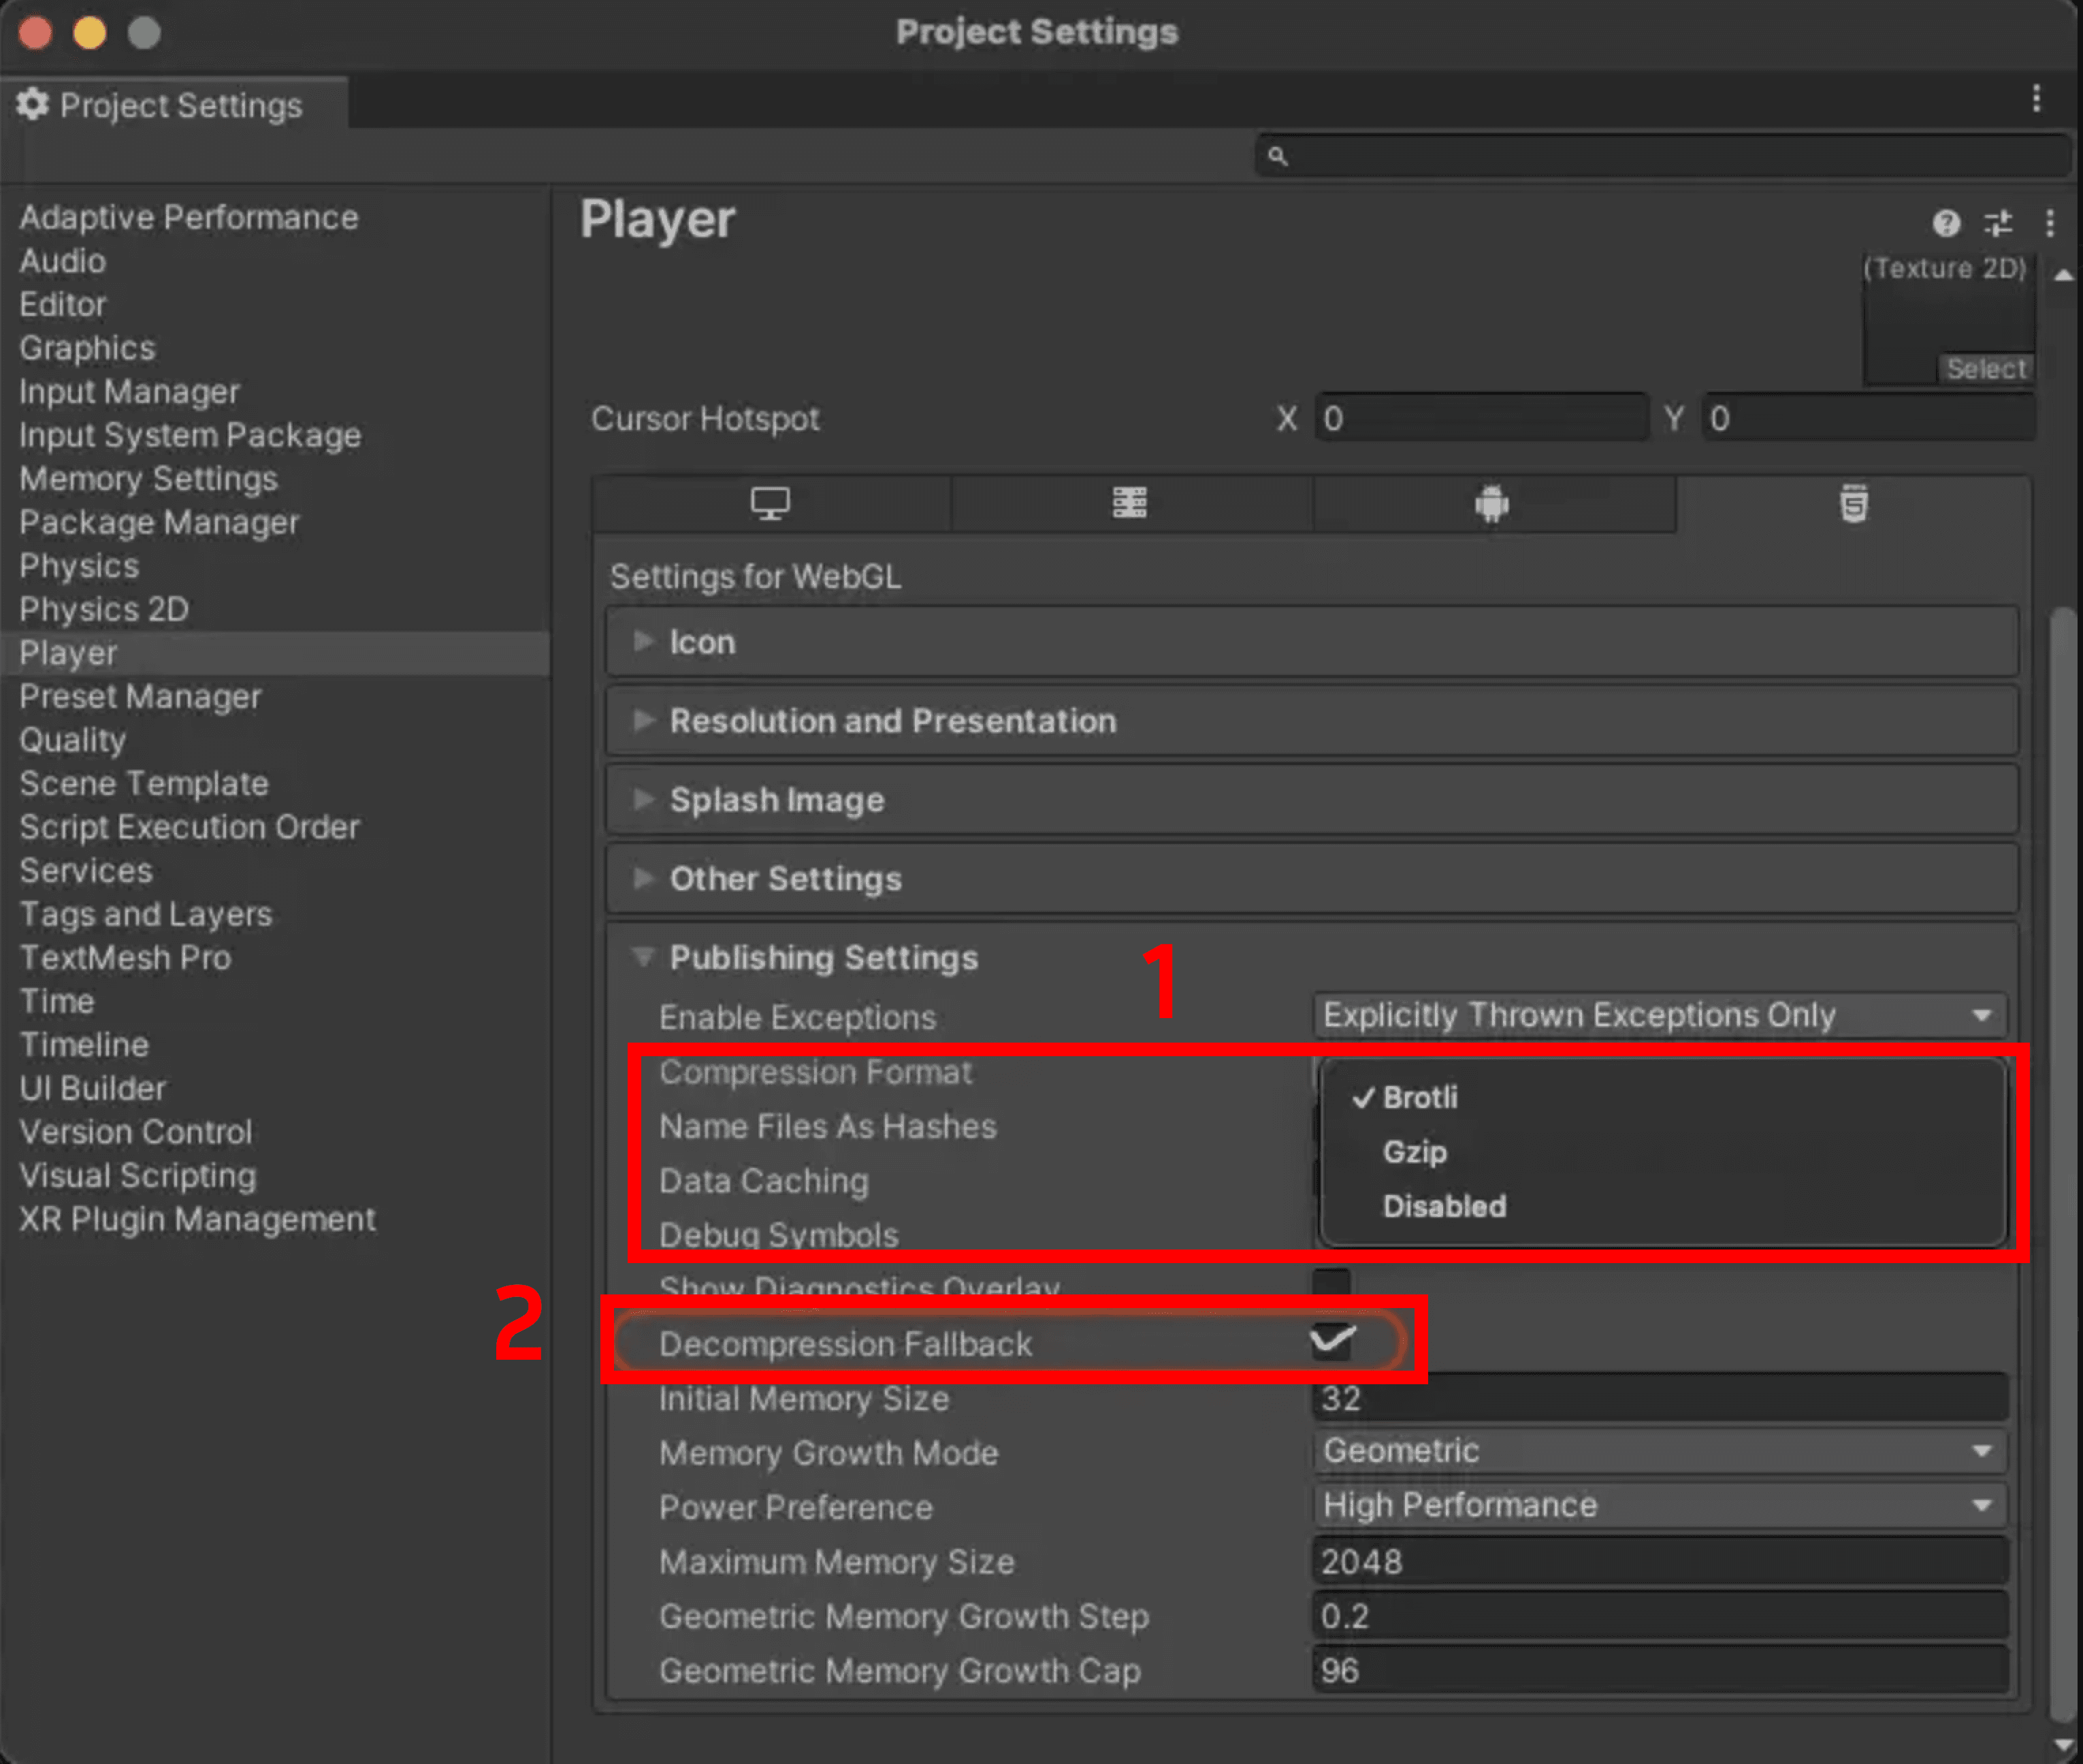Screen dimensions: 2083x1764
Task: Open the Enable Exceptions dropdown
Action: point(1659,1015)
